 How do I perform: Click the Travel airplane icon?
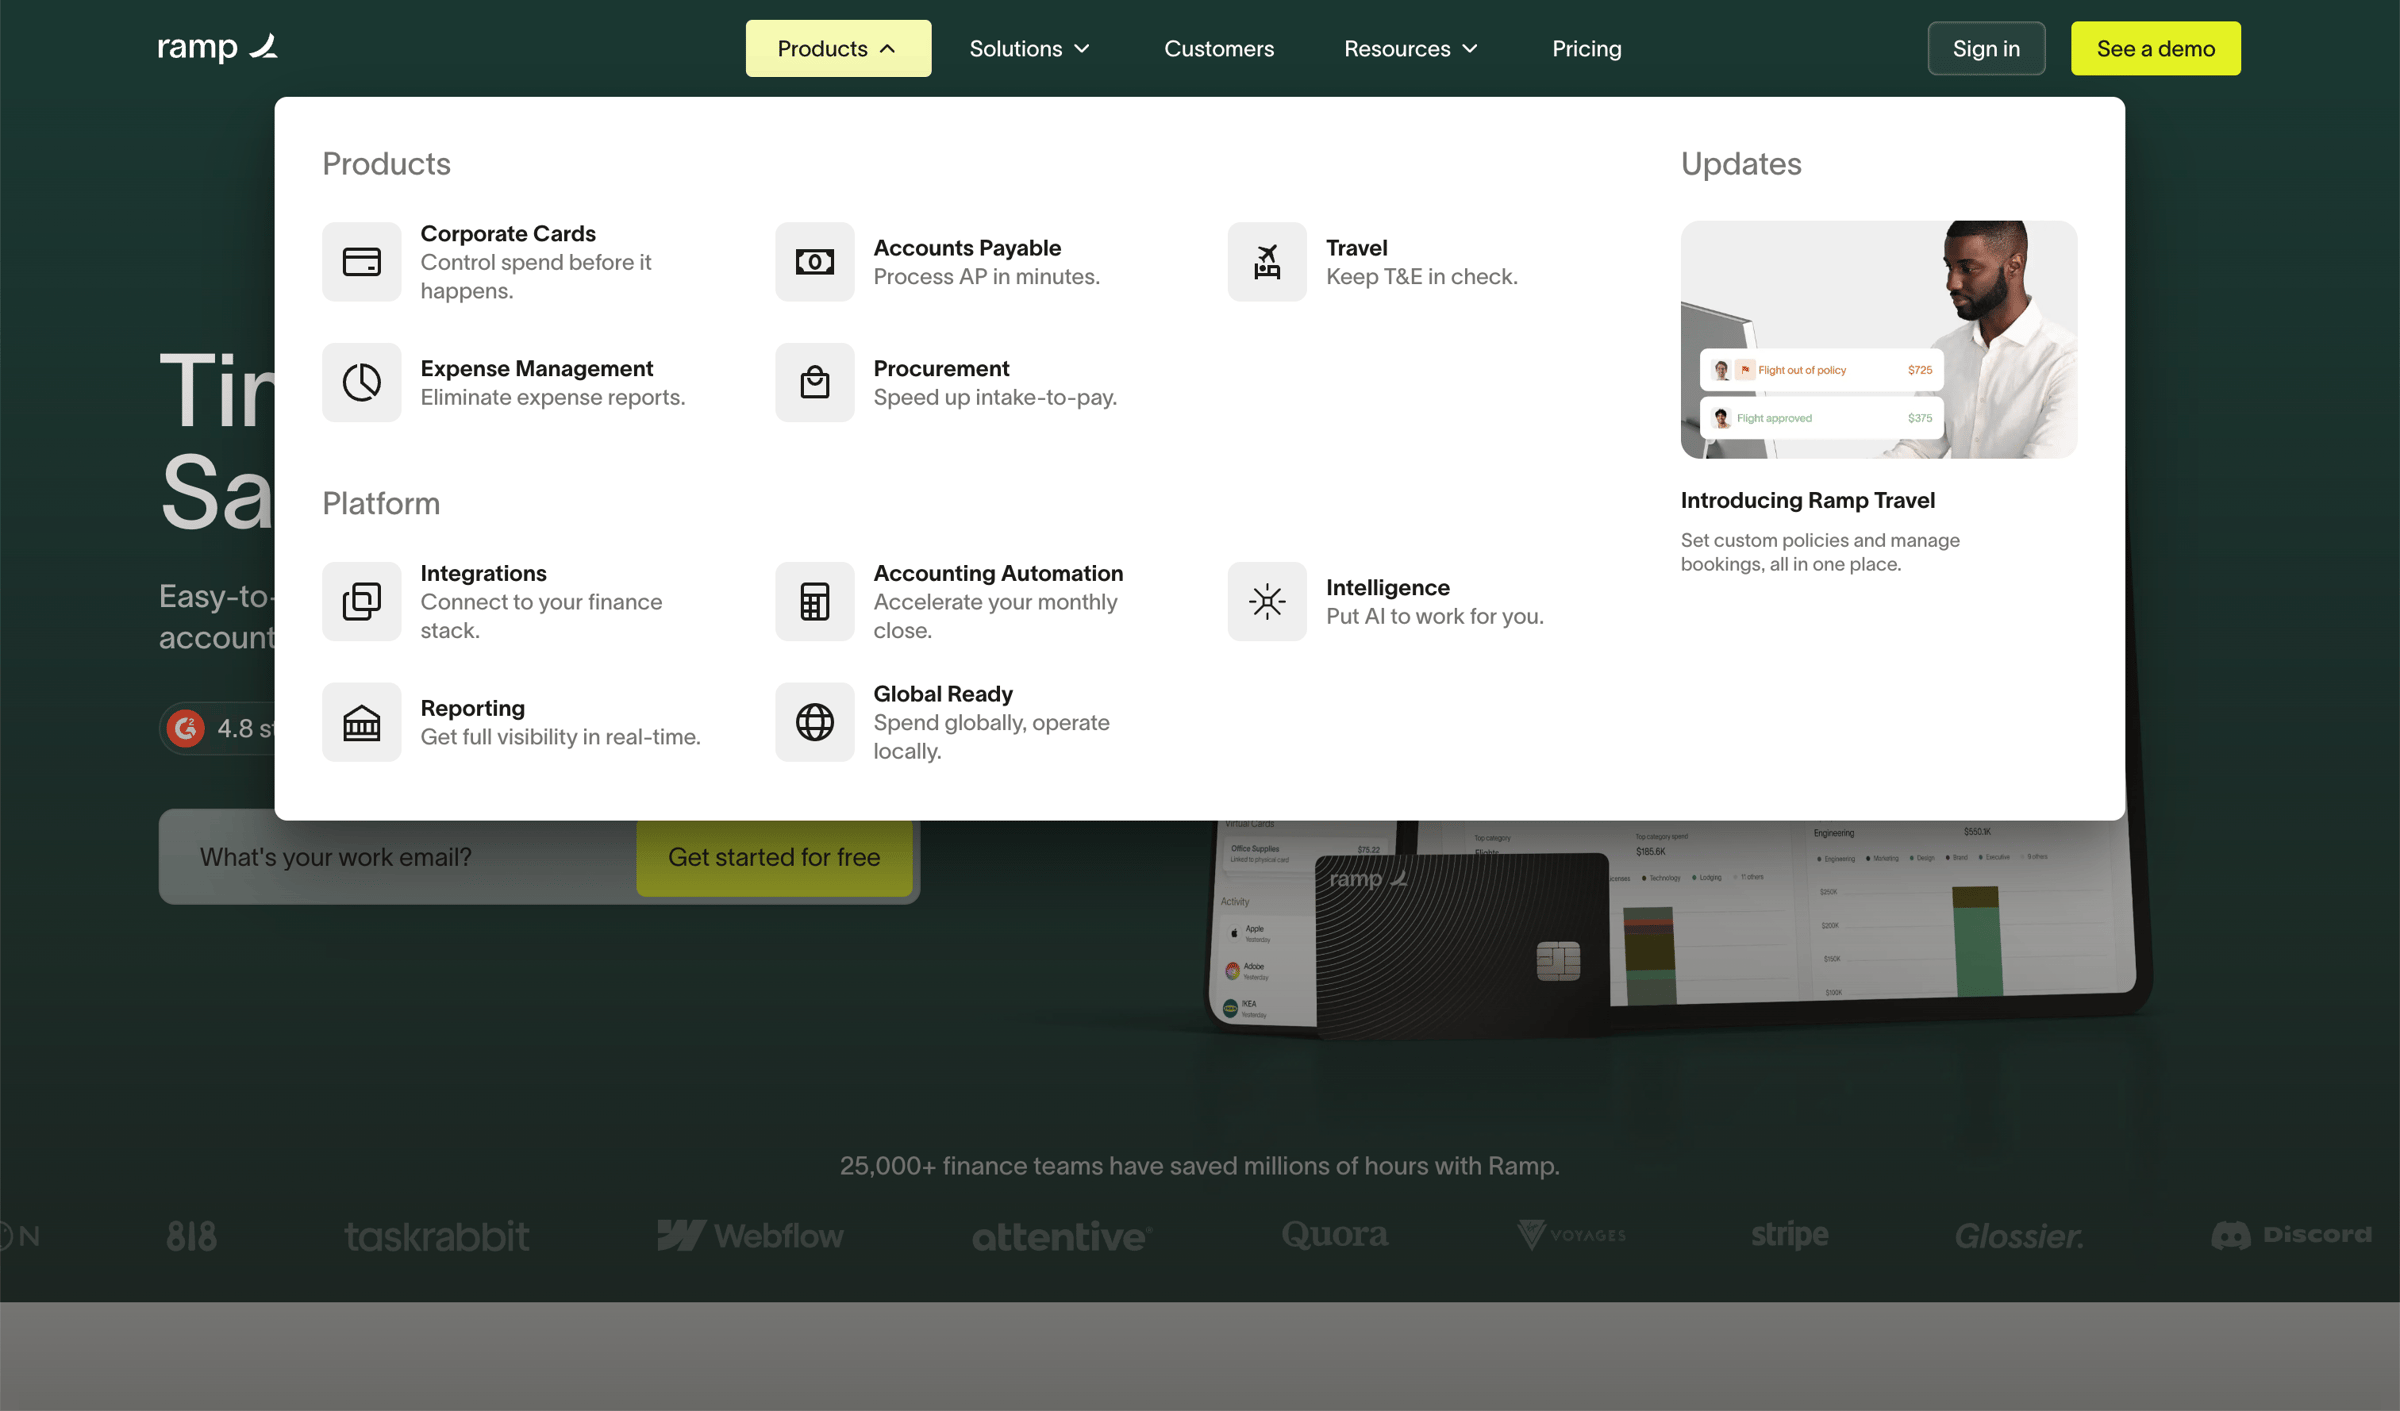(1267, 262)
